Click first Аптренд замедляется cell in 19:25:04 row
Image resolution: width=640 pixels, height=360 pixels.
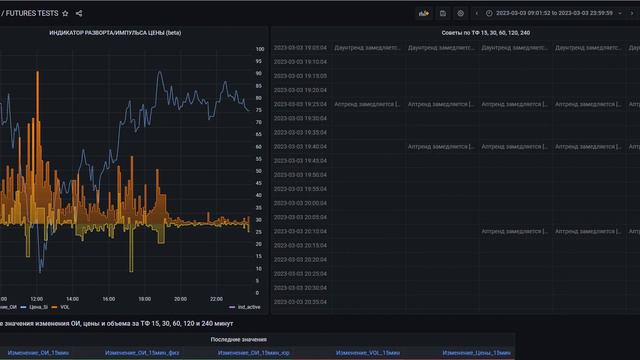pos(367,104)
